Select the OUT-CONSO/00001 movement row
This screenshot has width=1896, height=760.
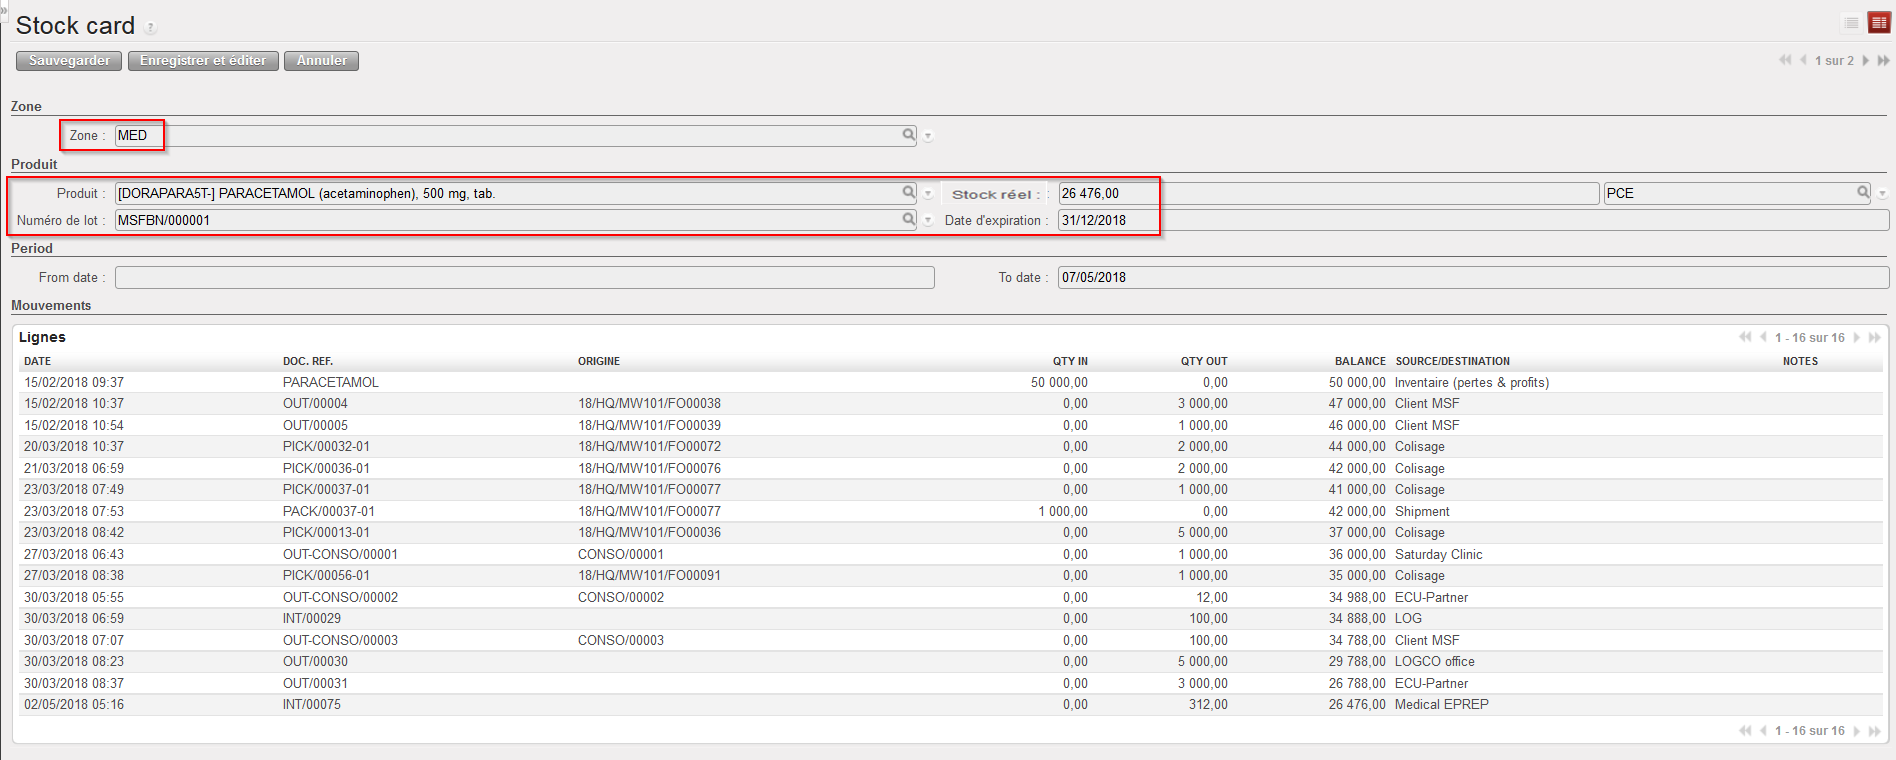tap(340, 554)
